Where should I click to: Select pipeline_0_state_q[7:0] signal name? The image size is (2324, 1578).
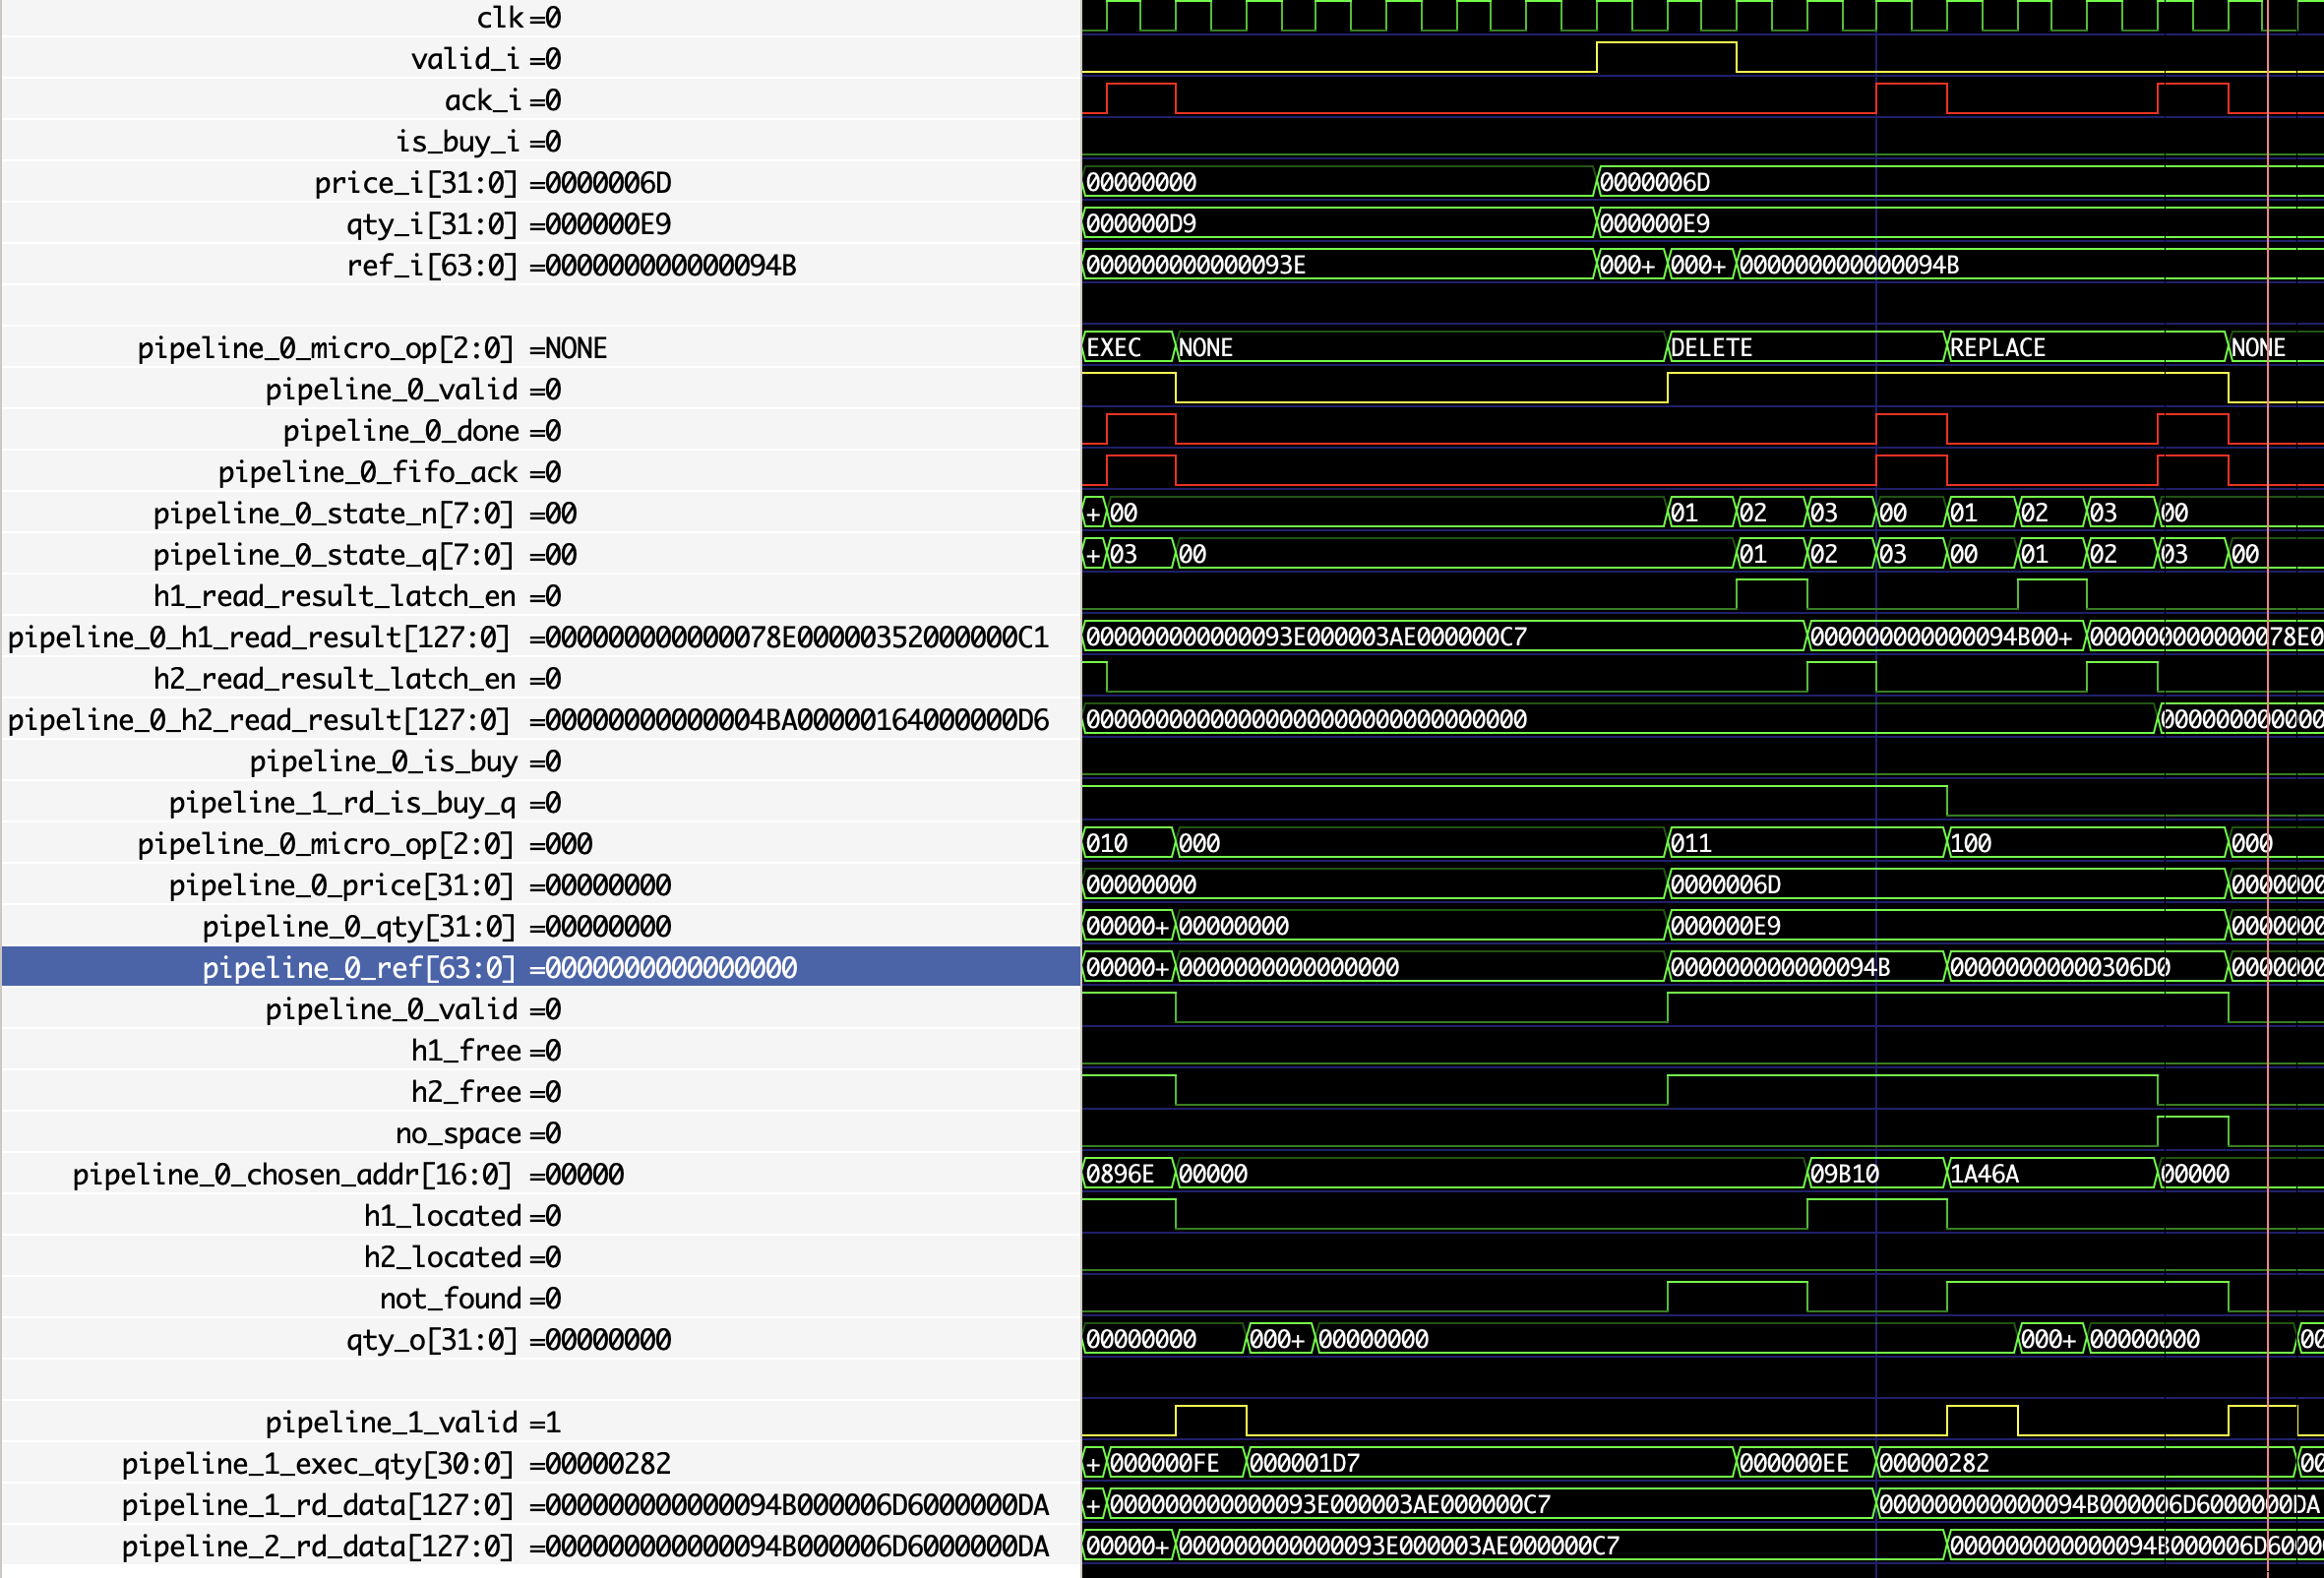click(336, 554)
